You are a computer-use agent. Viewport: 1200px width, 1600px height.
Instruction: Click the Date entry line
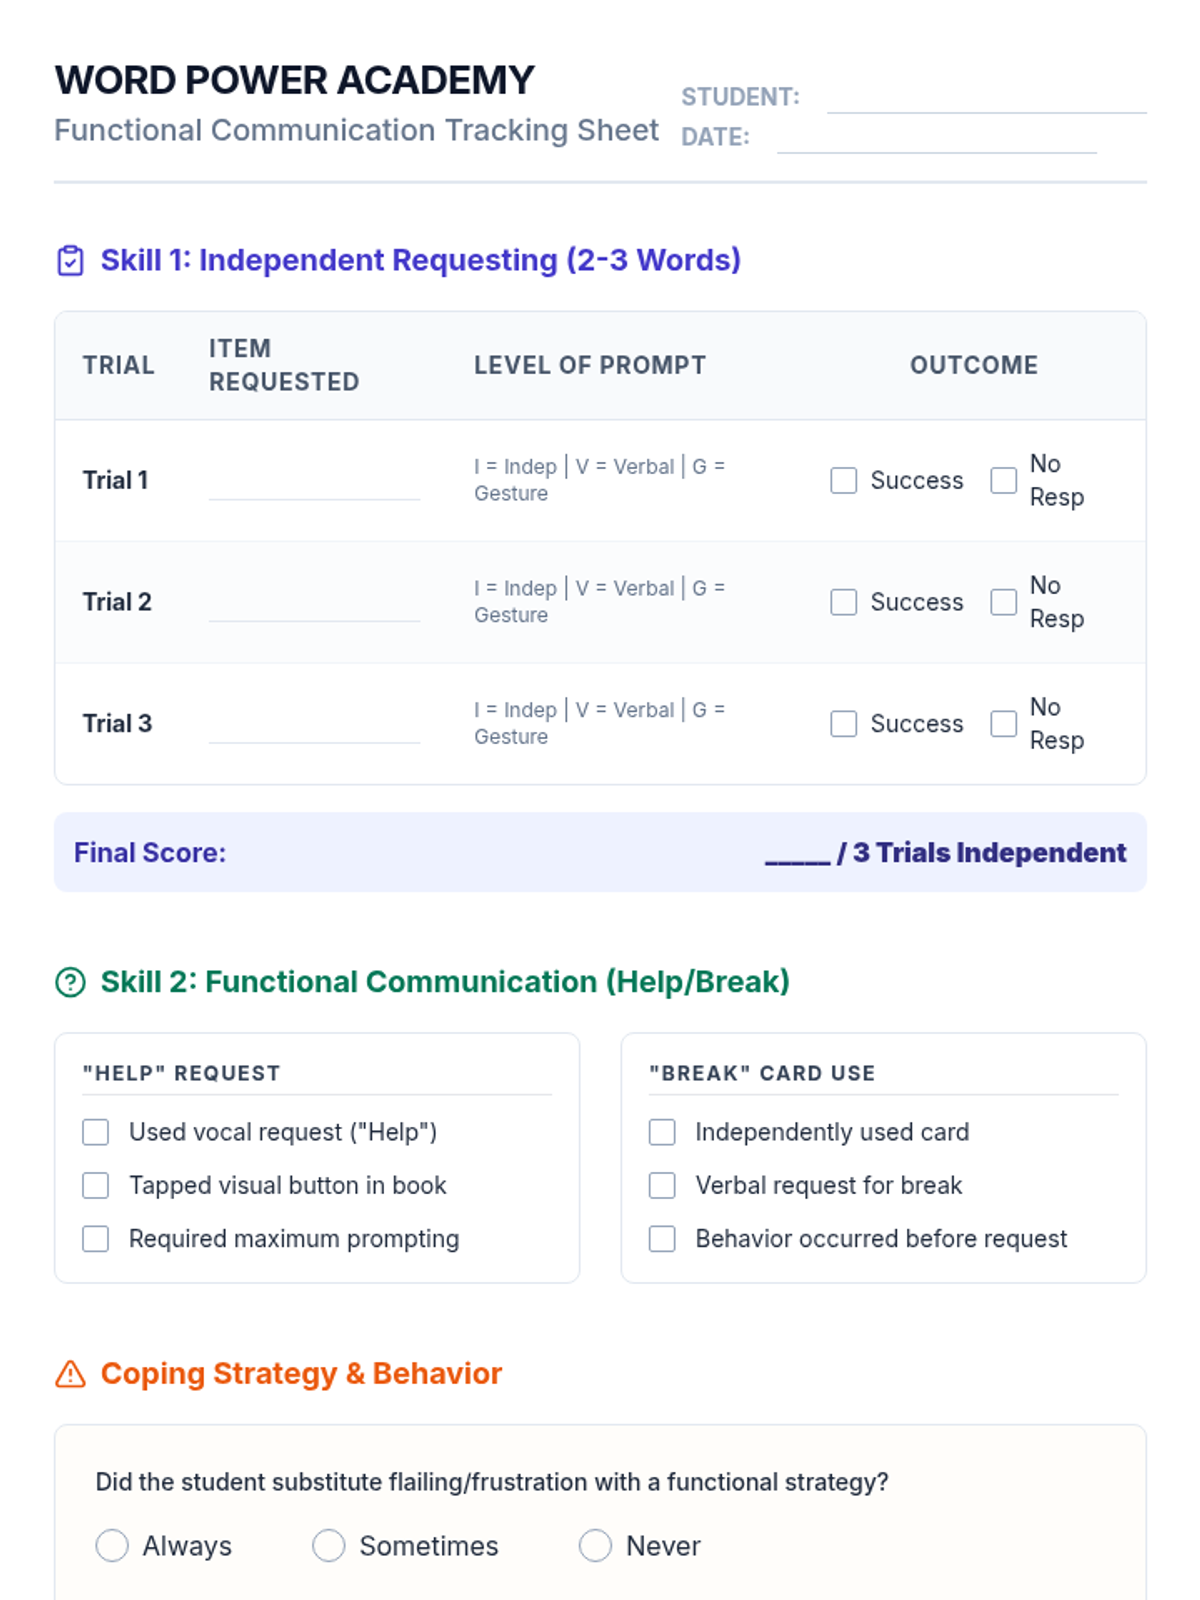pos(936,138)
